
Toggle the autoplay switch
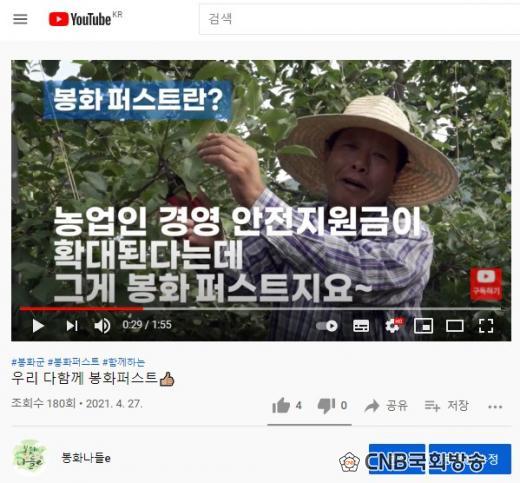tap(327, 326)
